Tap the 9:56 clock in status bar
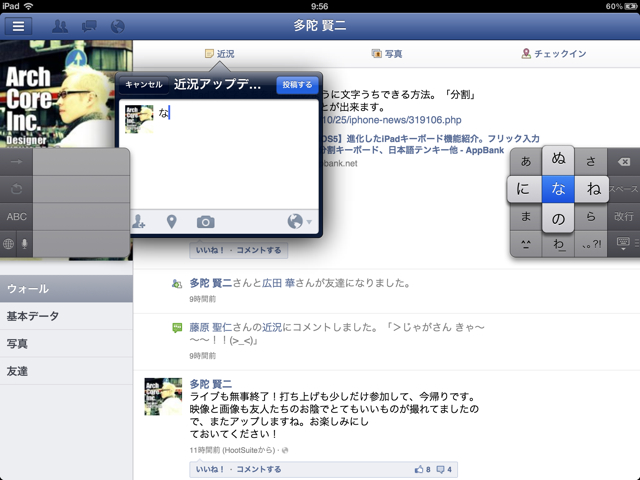640x480 pixels. coord(320,6)
